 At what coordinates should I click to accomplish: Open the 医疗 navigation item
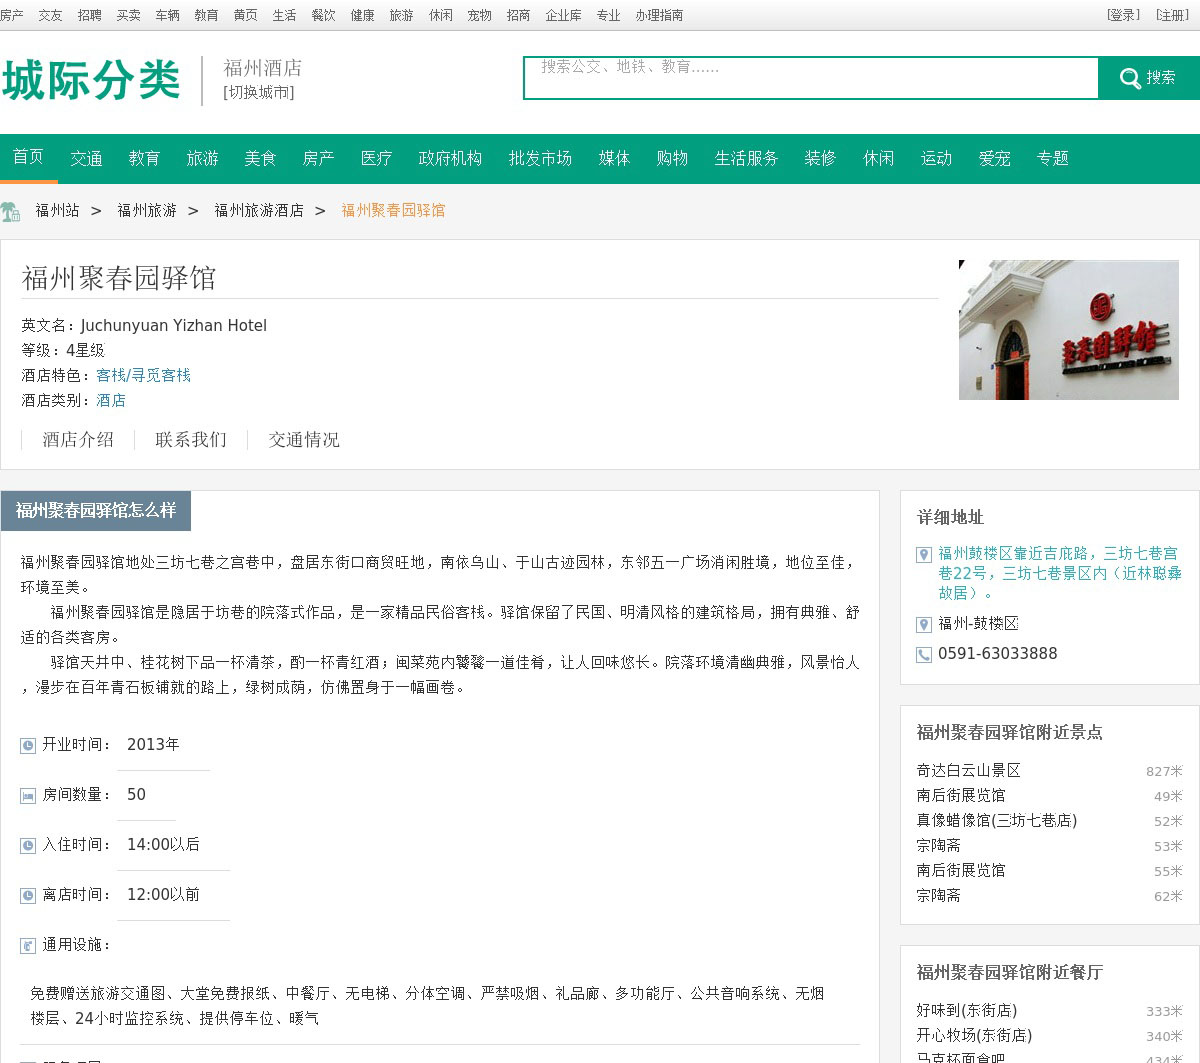point(376,158)
